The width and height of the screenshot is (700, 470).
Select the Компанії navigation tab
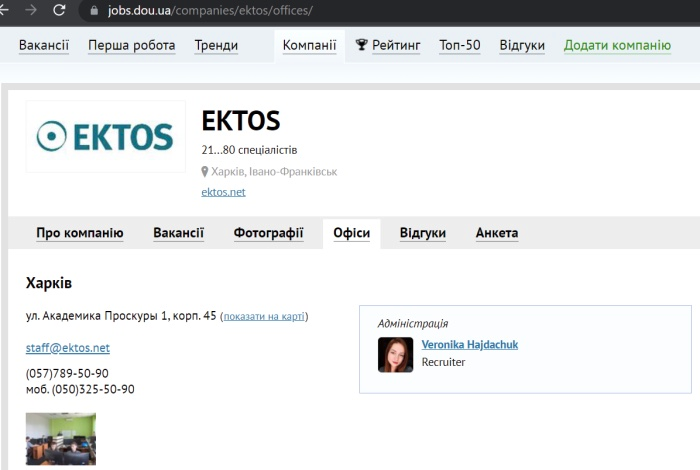click(309, 45)
